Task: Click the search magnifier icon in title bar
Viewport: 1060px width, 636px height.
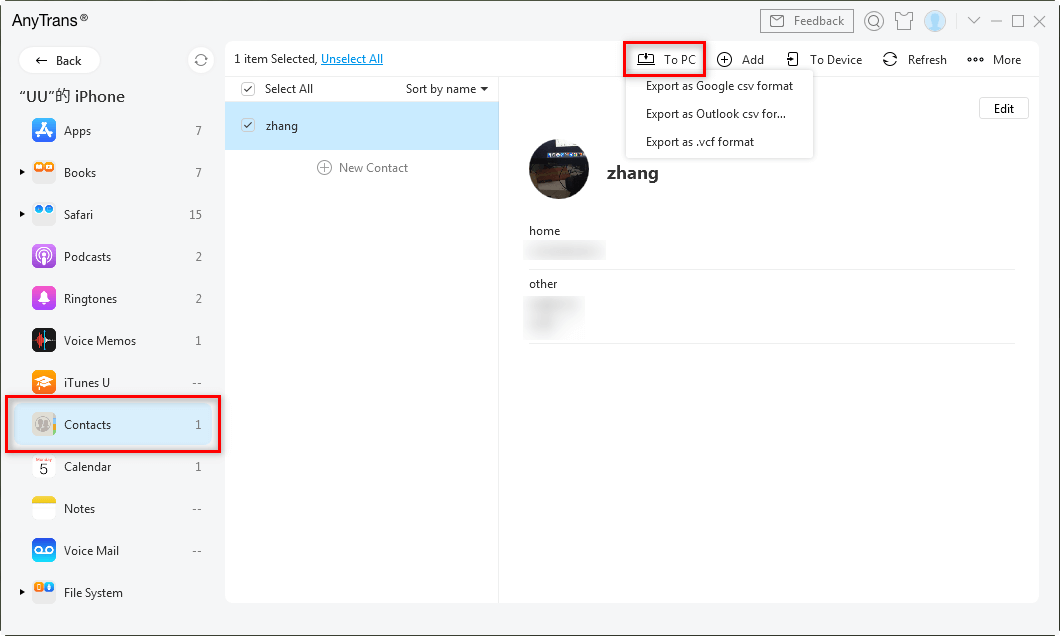Action: click(873, 21)
